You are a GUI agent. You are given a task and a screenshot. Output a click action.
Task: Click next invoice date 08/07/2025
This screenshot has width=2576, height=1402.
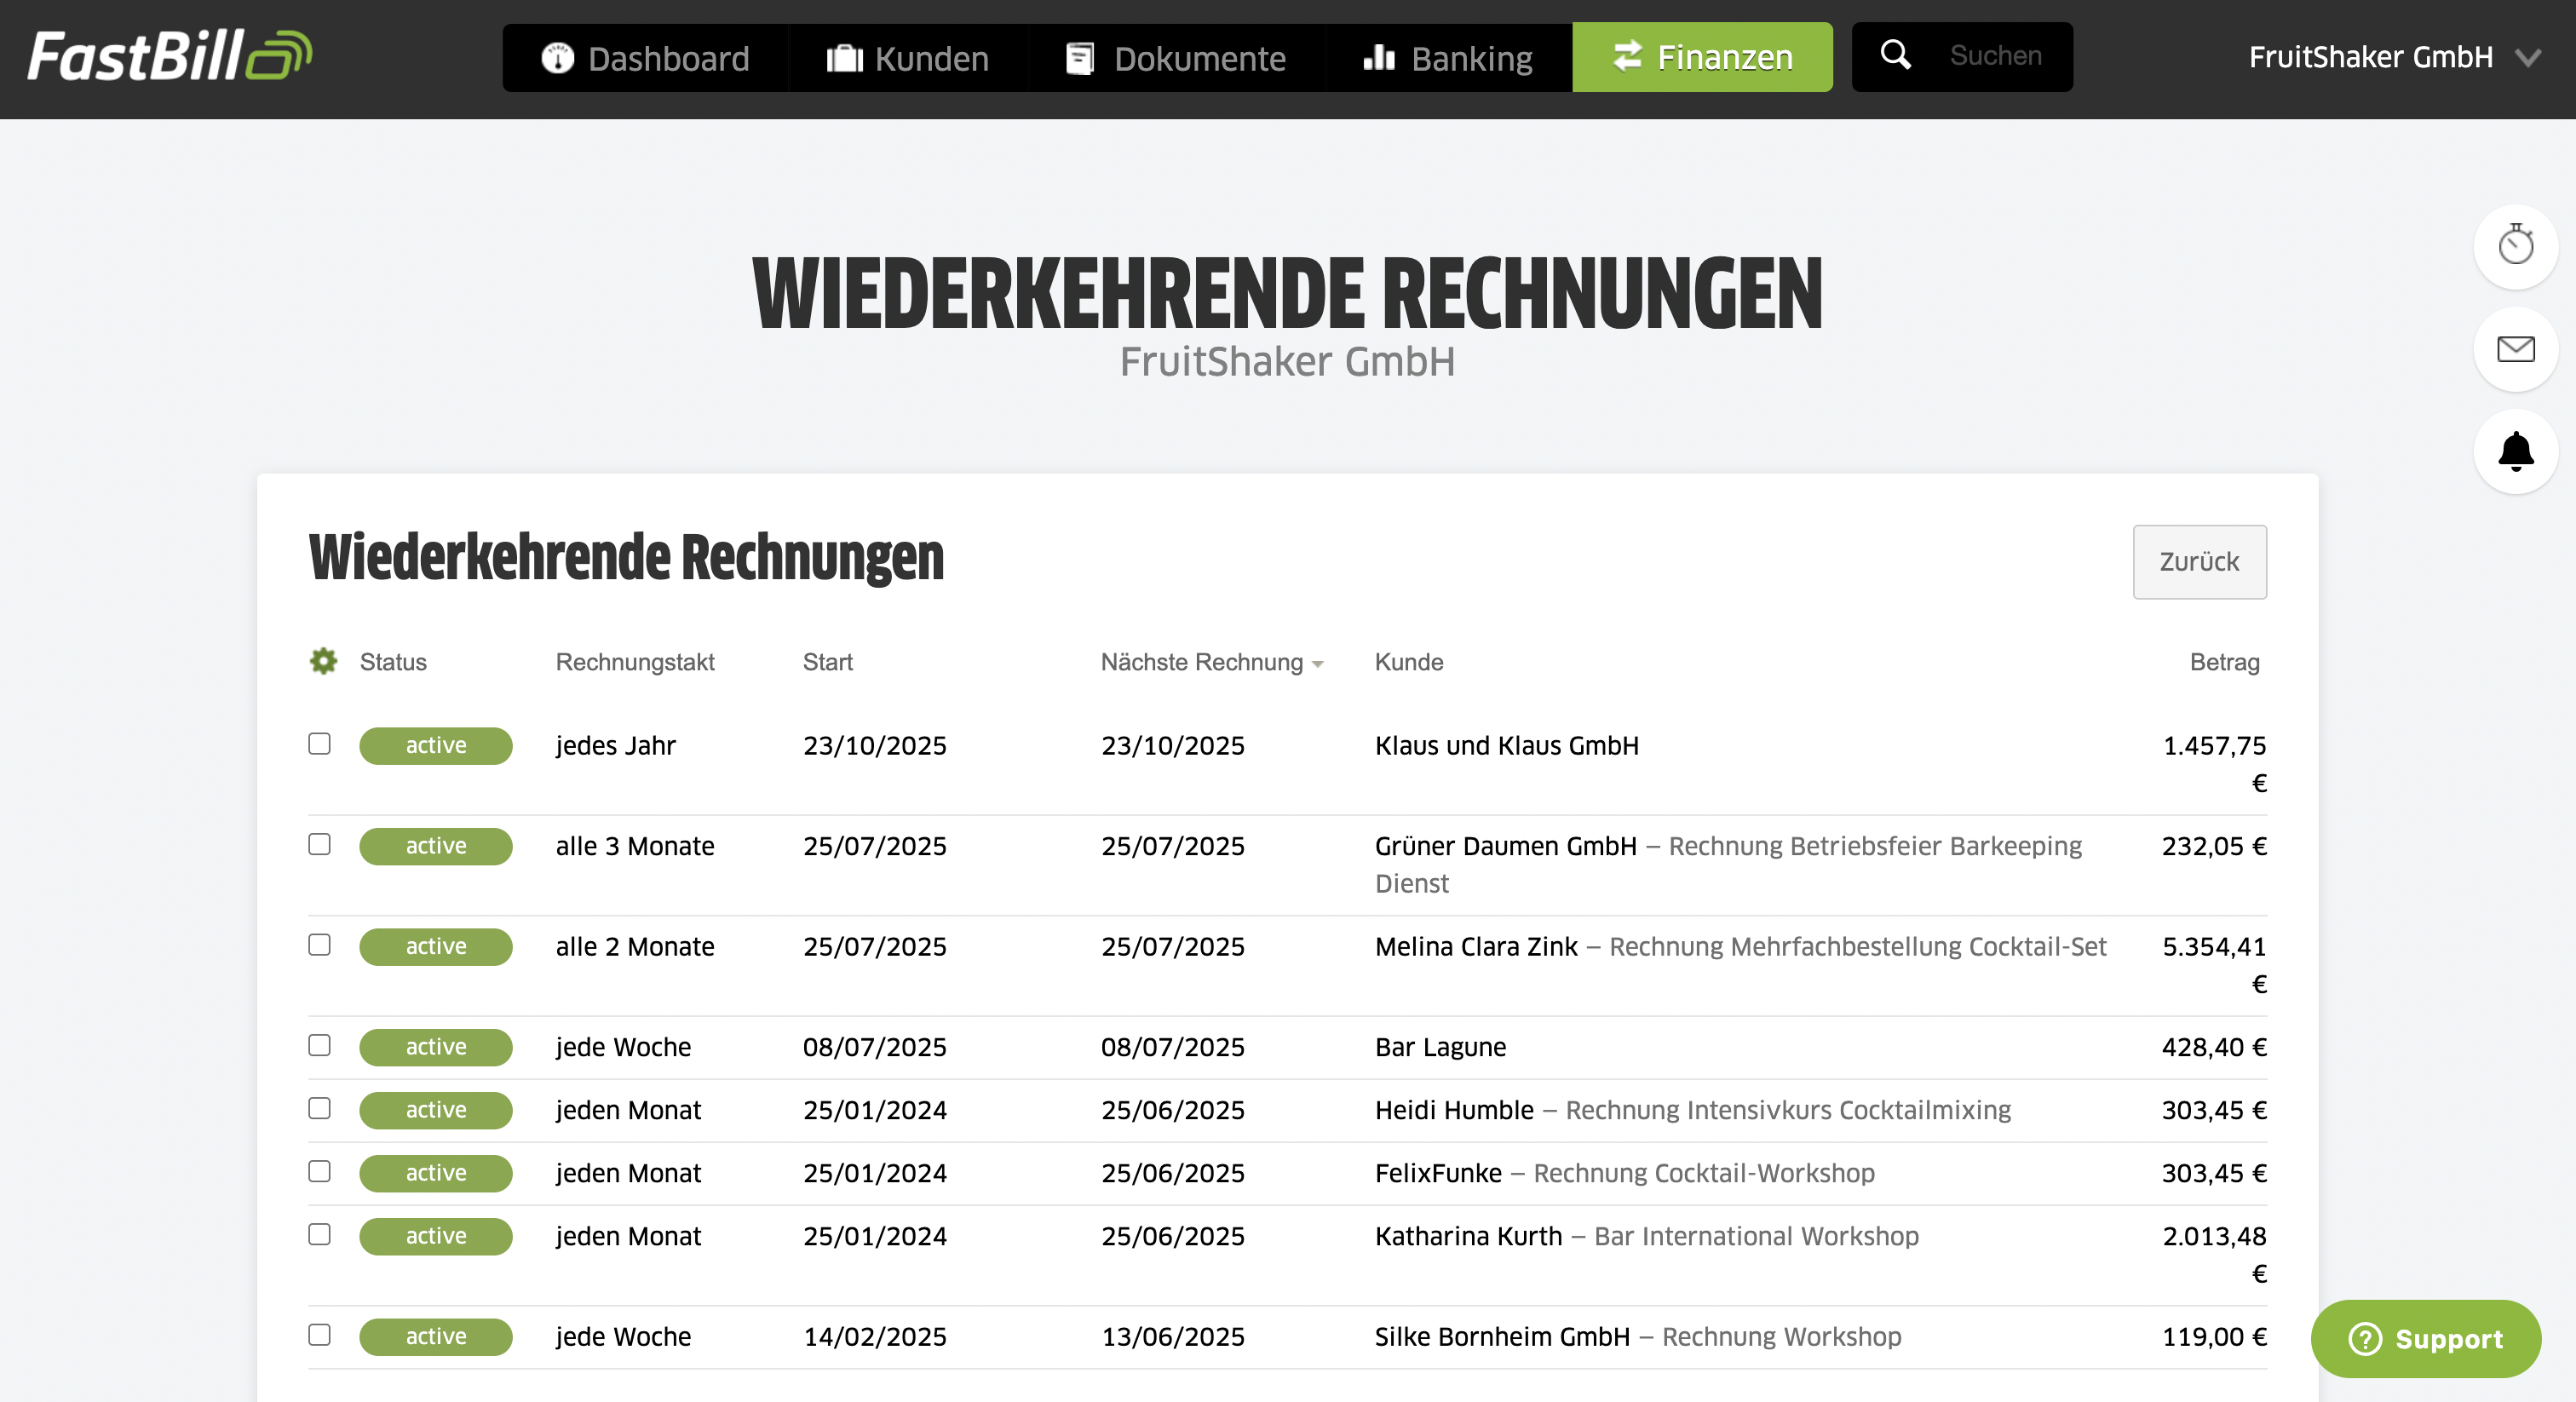coord(1172,1047)
